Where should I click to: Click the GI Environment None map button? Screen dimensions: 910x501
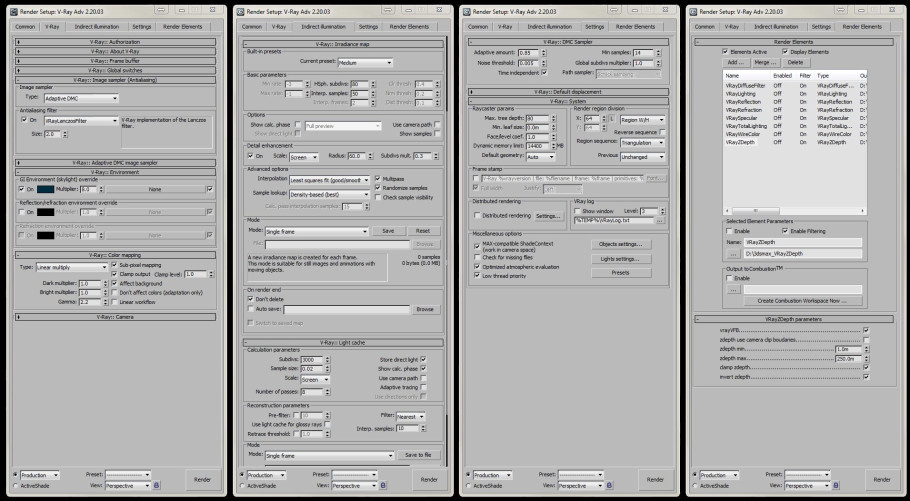tap(155, 189)
